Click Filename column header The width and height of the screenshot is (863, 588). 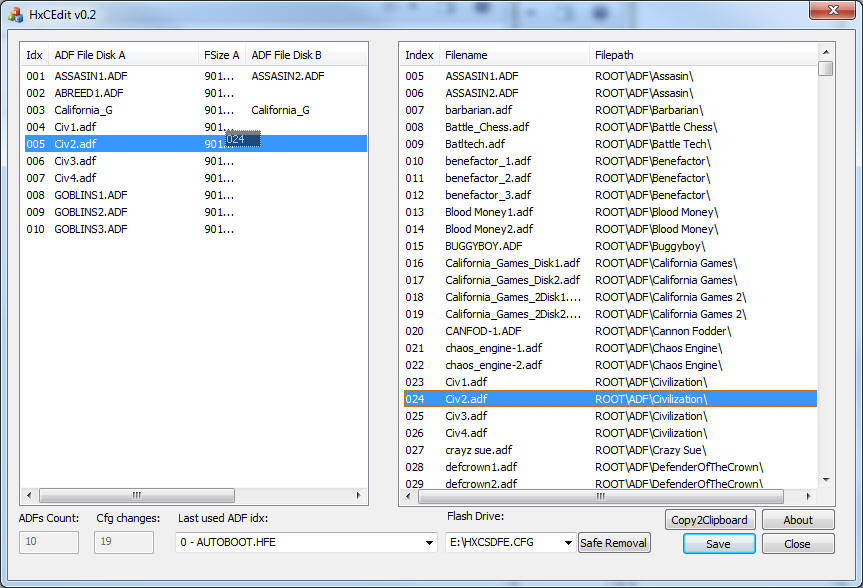pos(514,55)
